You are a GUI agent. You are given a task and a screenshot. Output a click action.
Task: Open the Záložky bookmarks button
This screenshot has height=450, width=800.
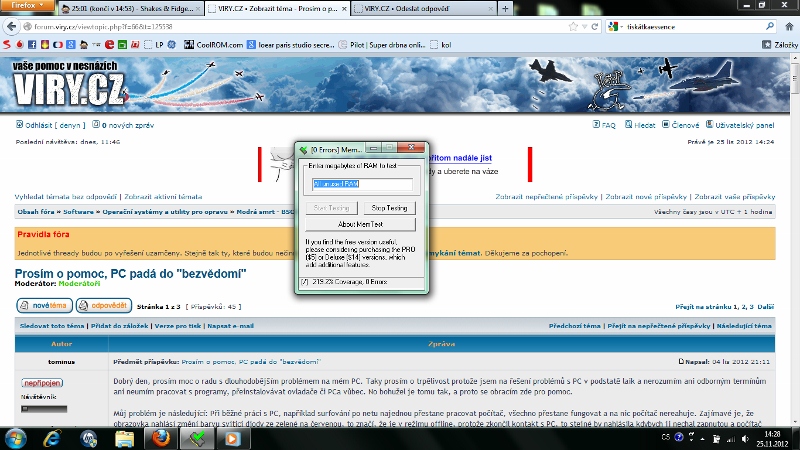780,45
